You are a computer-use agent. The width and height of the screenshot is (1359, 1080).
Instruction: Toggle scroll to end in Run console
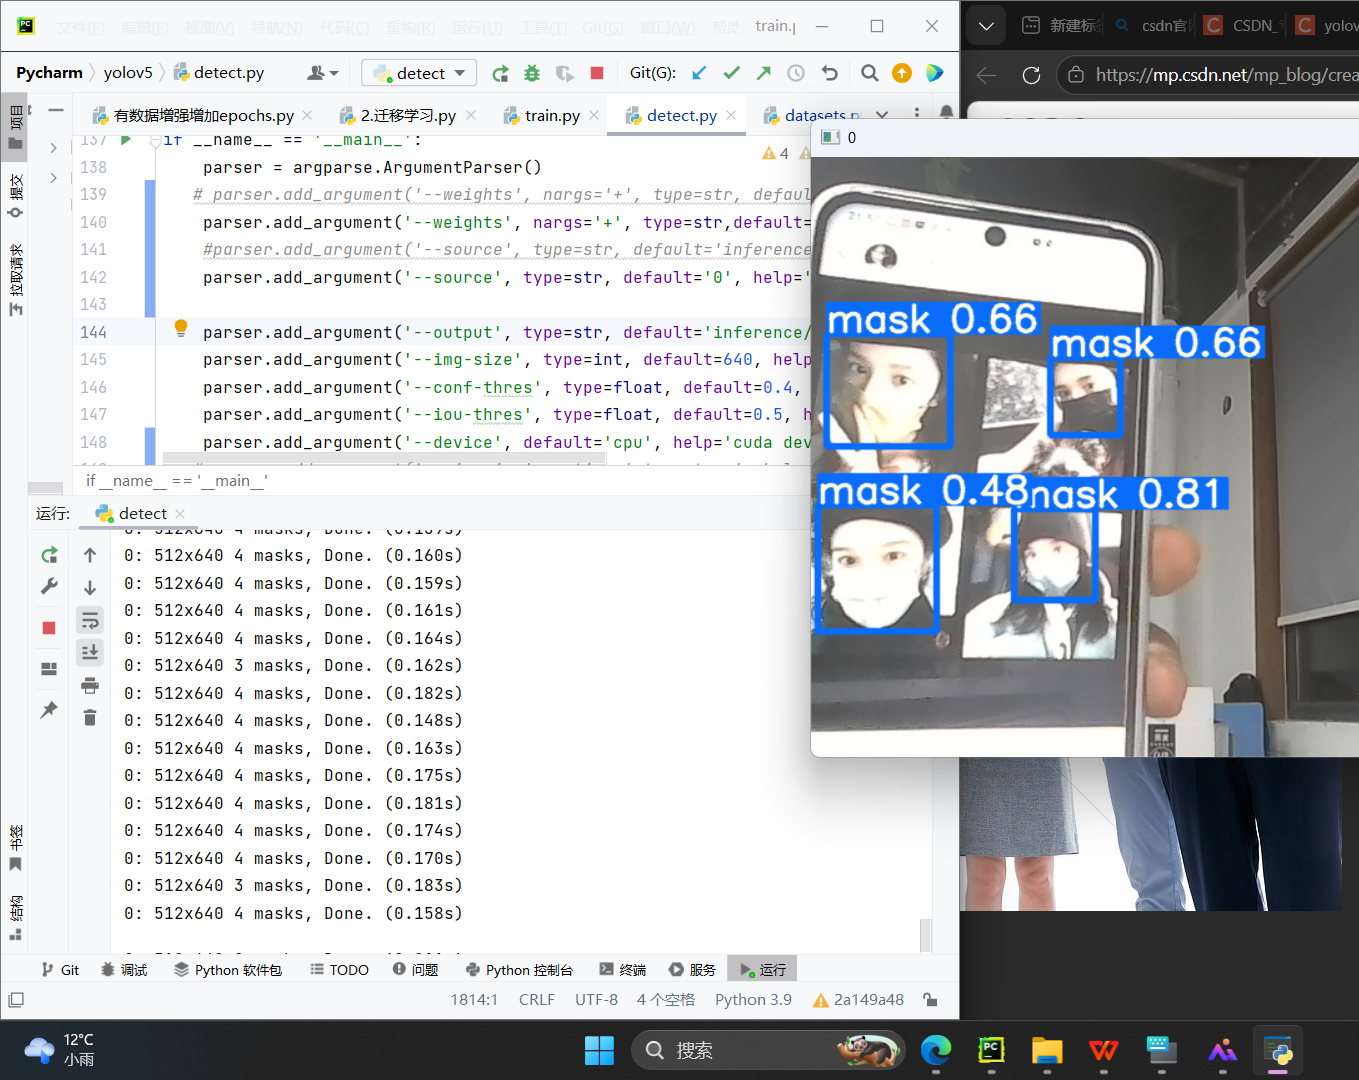pos(90,652)
